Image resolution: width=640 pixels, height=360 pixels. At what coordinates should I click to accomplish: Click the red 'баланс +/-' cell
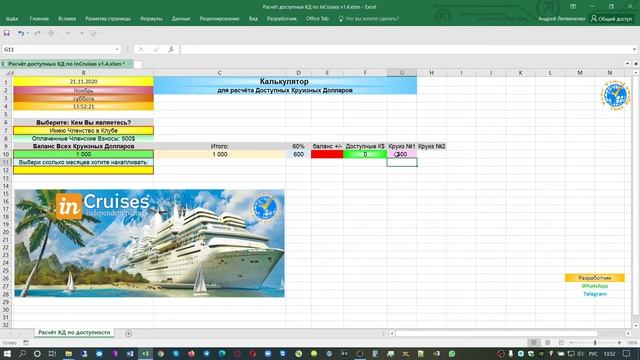tap(327, 154)
